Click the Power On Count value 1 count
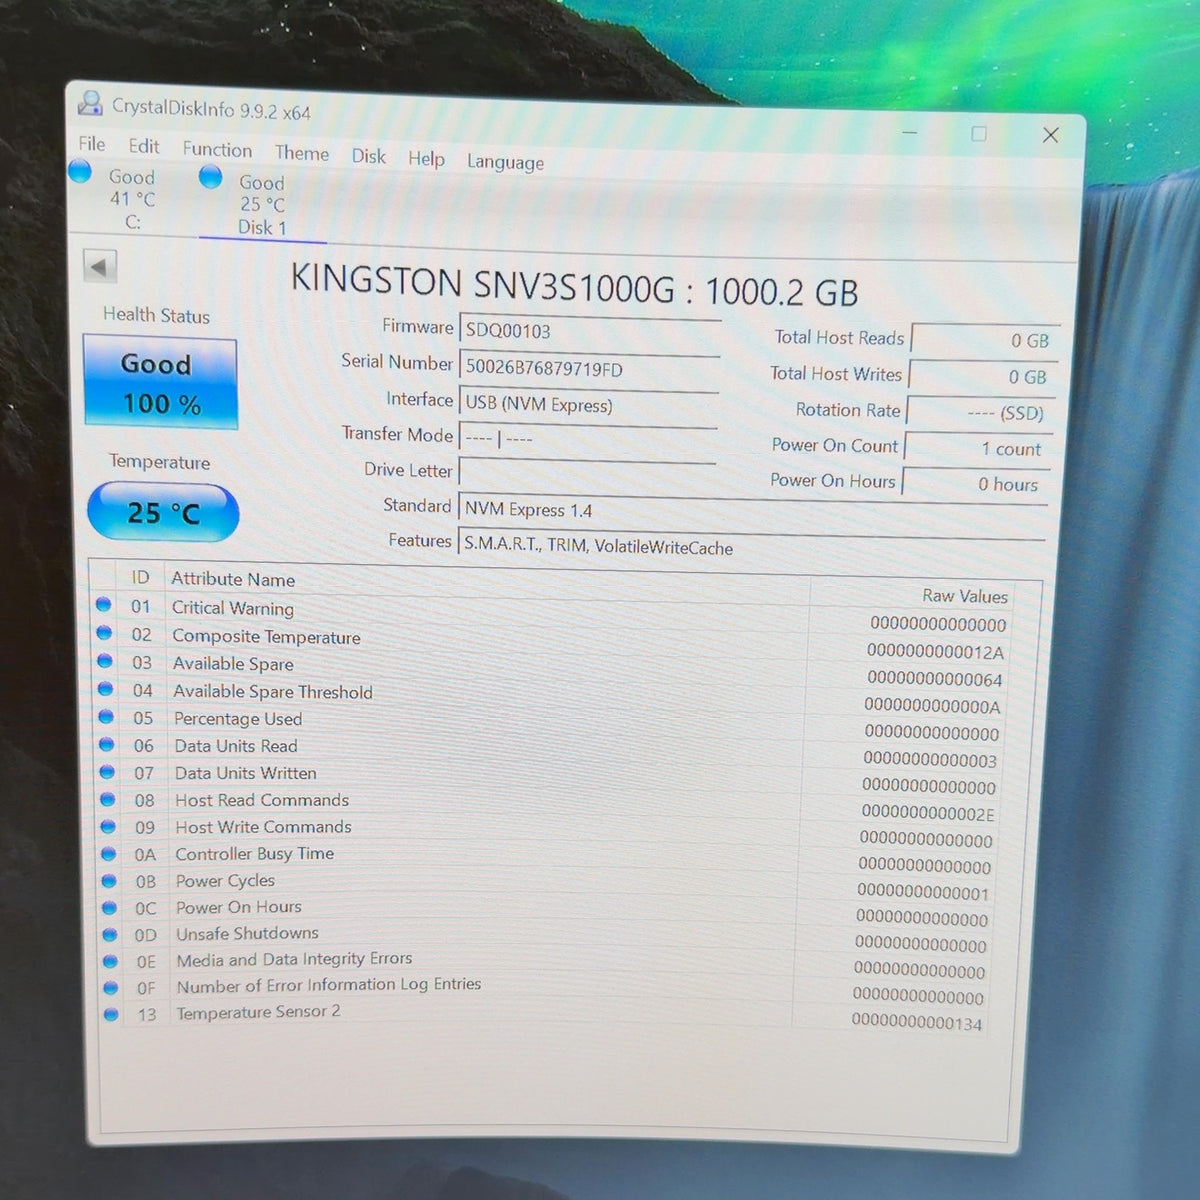The width and height of the screenshot is (1200, 1200). [977, 449]
